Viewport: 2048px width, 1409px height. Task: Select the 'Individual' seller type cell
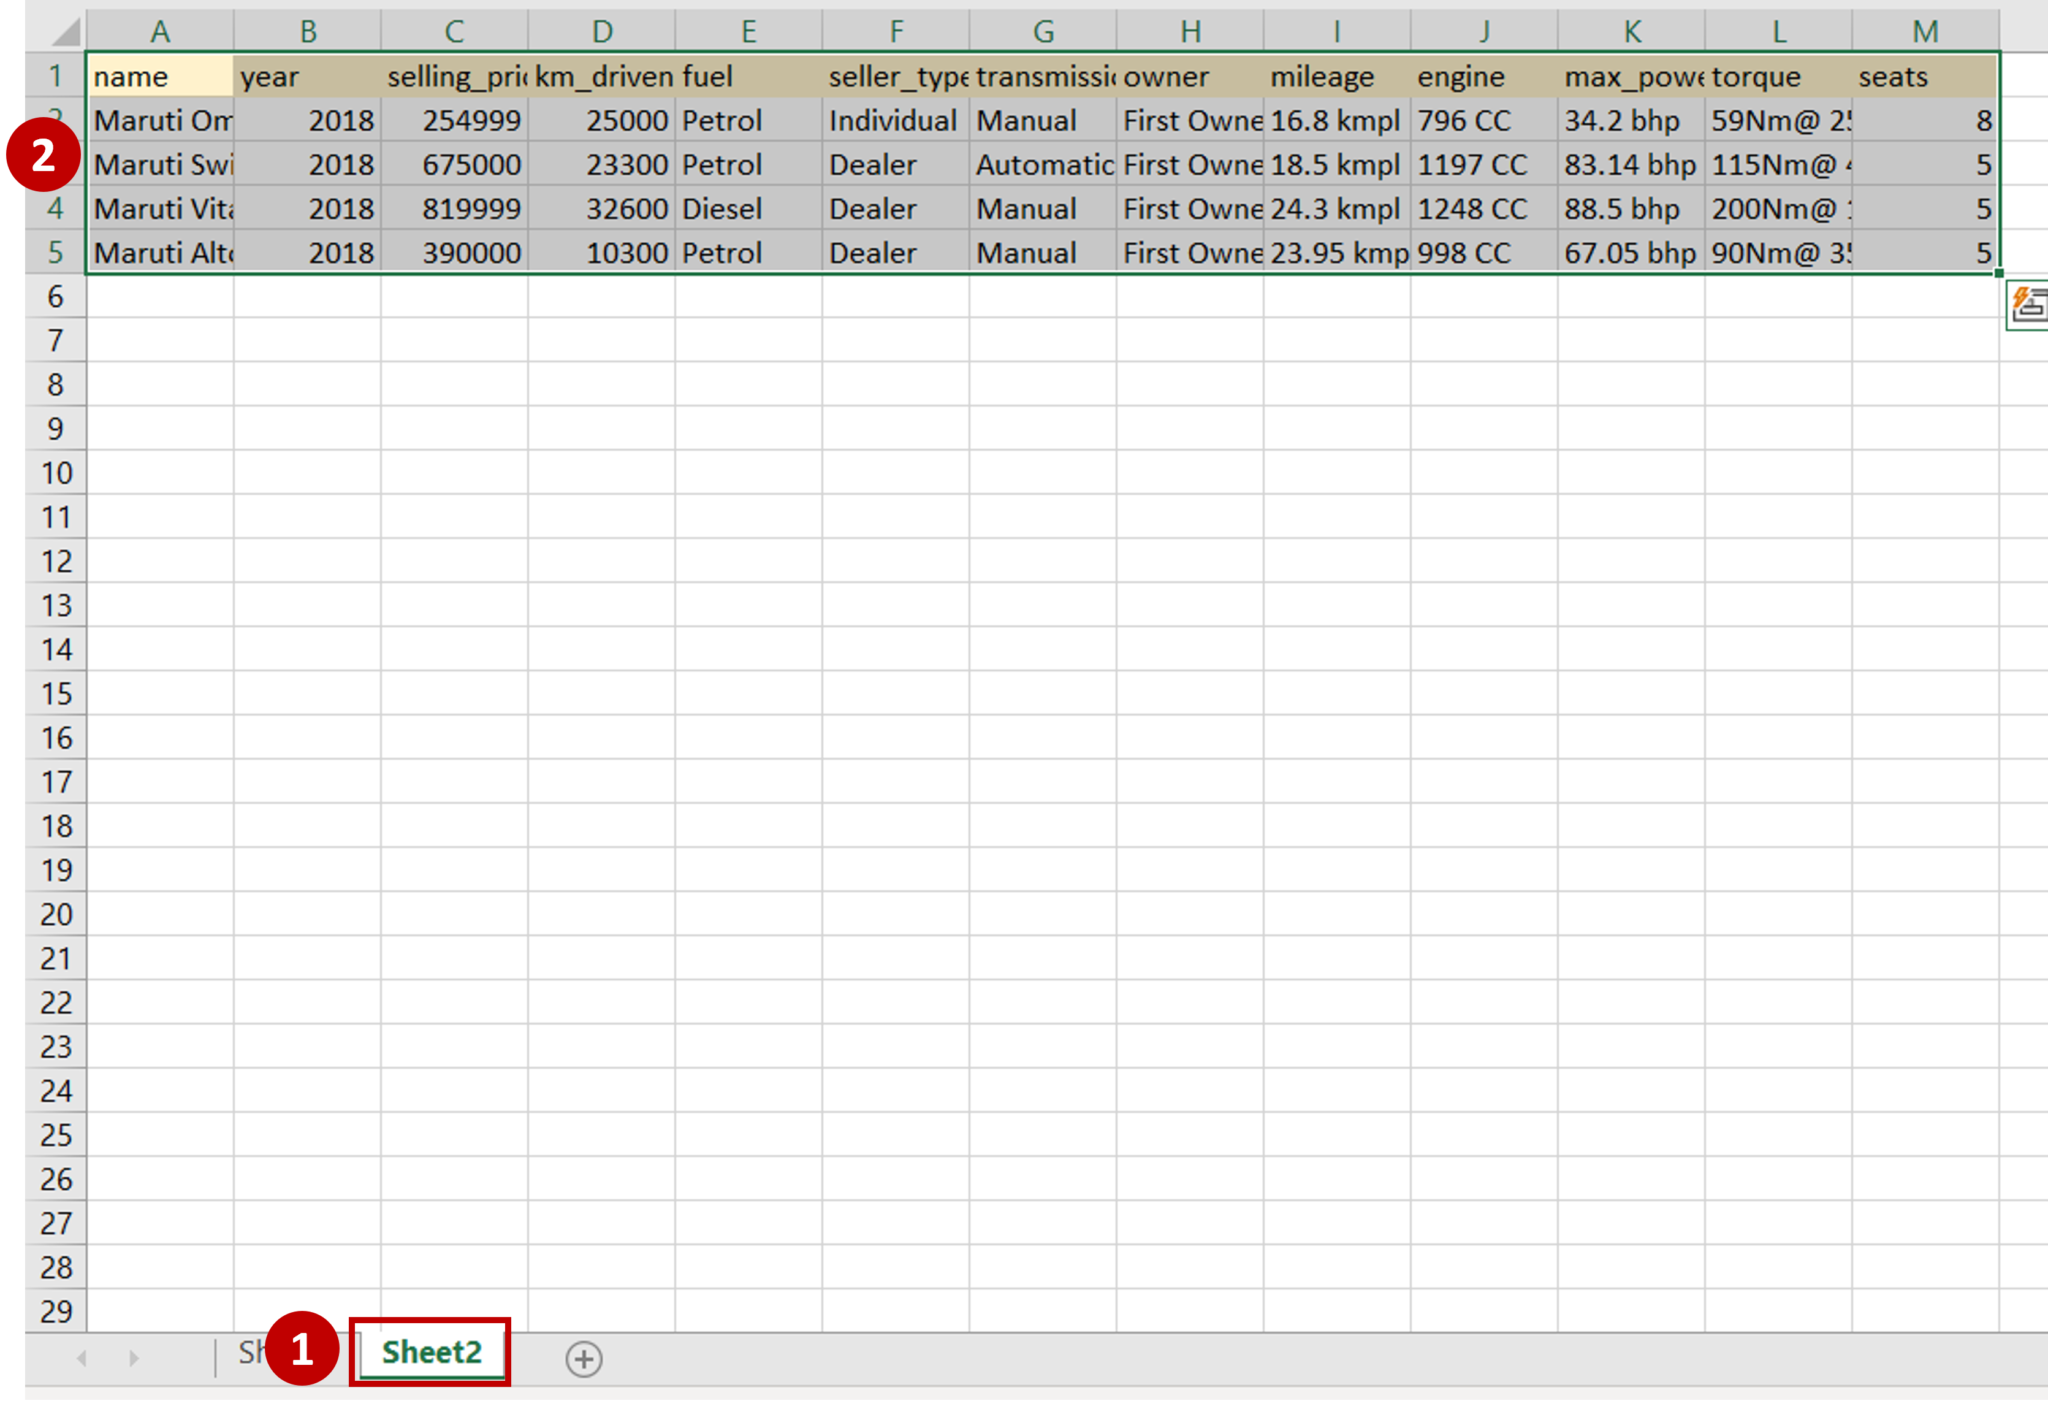[x=895, y=120]
